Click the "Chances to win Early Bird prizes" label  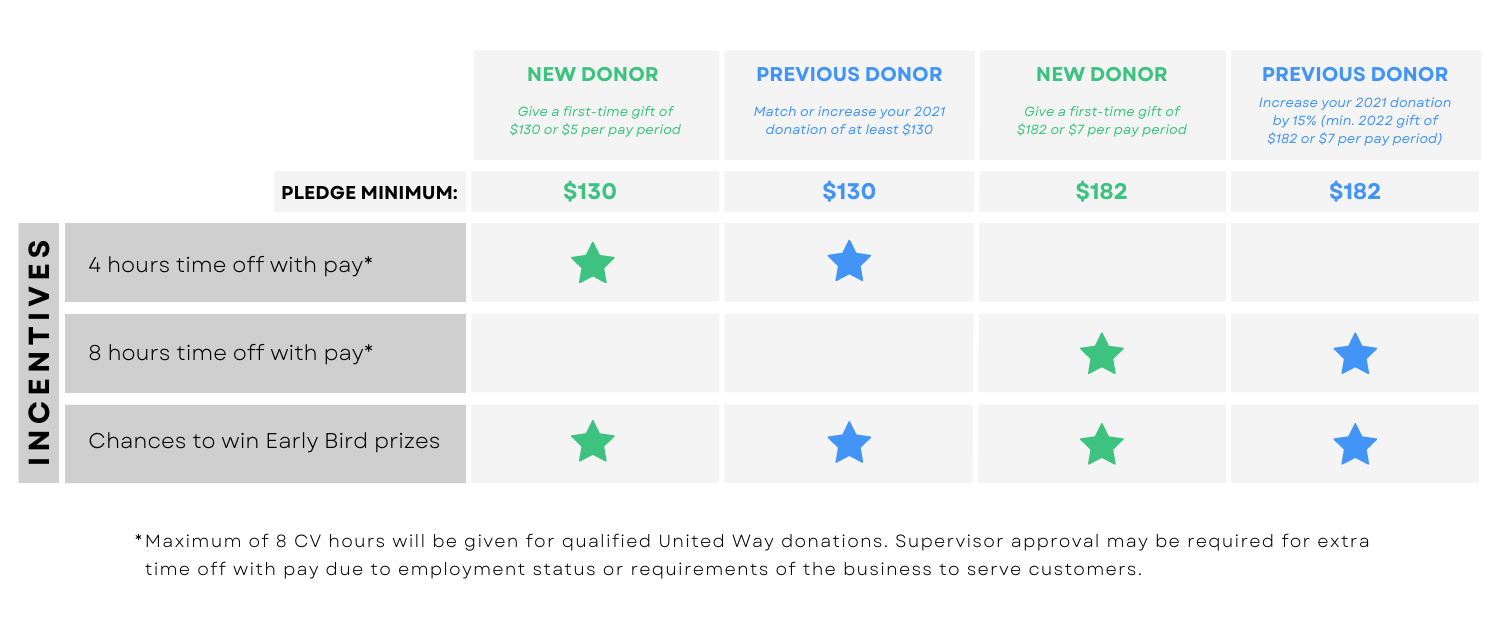[x=264, y=441]
